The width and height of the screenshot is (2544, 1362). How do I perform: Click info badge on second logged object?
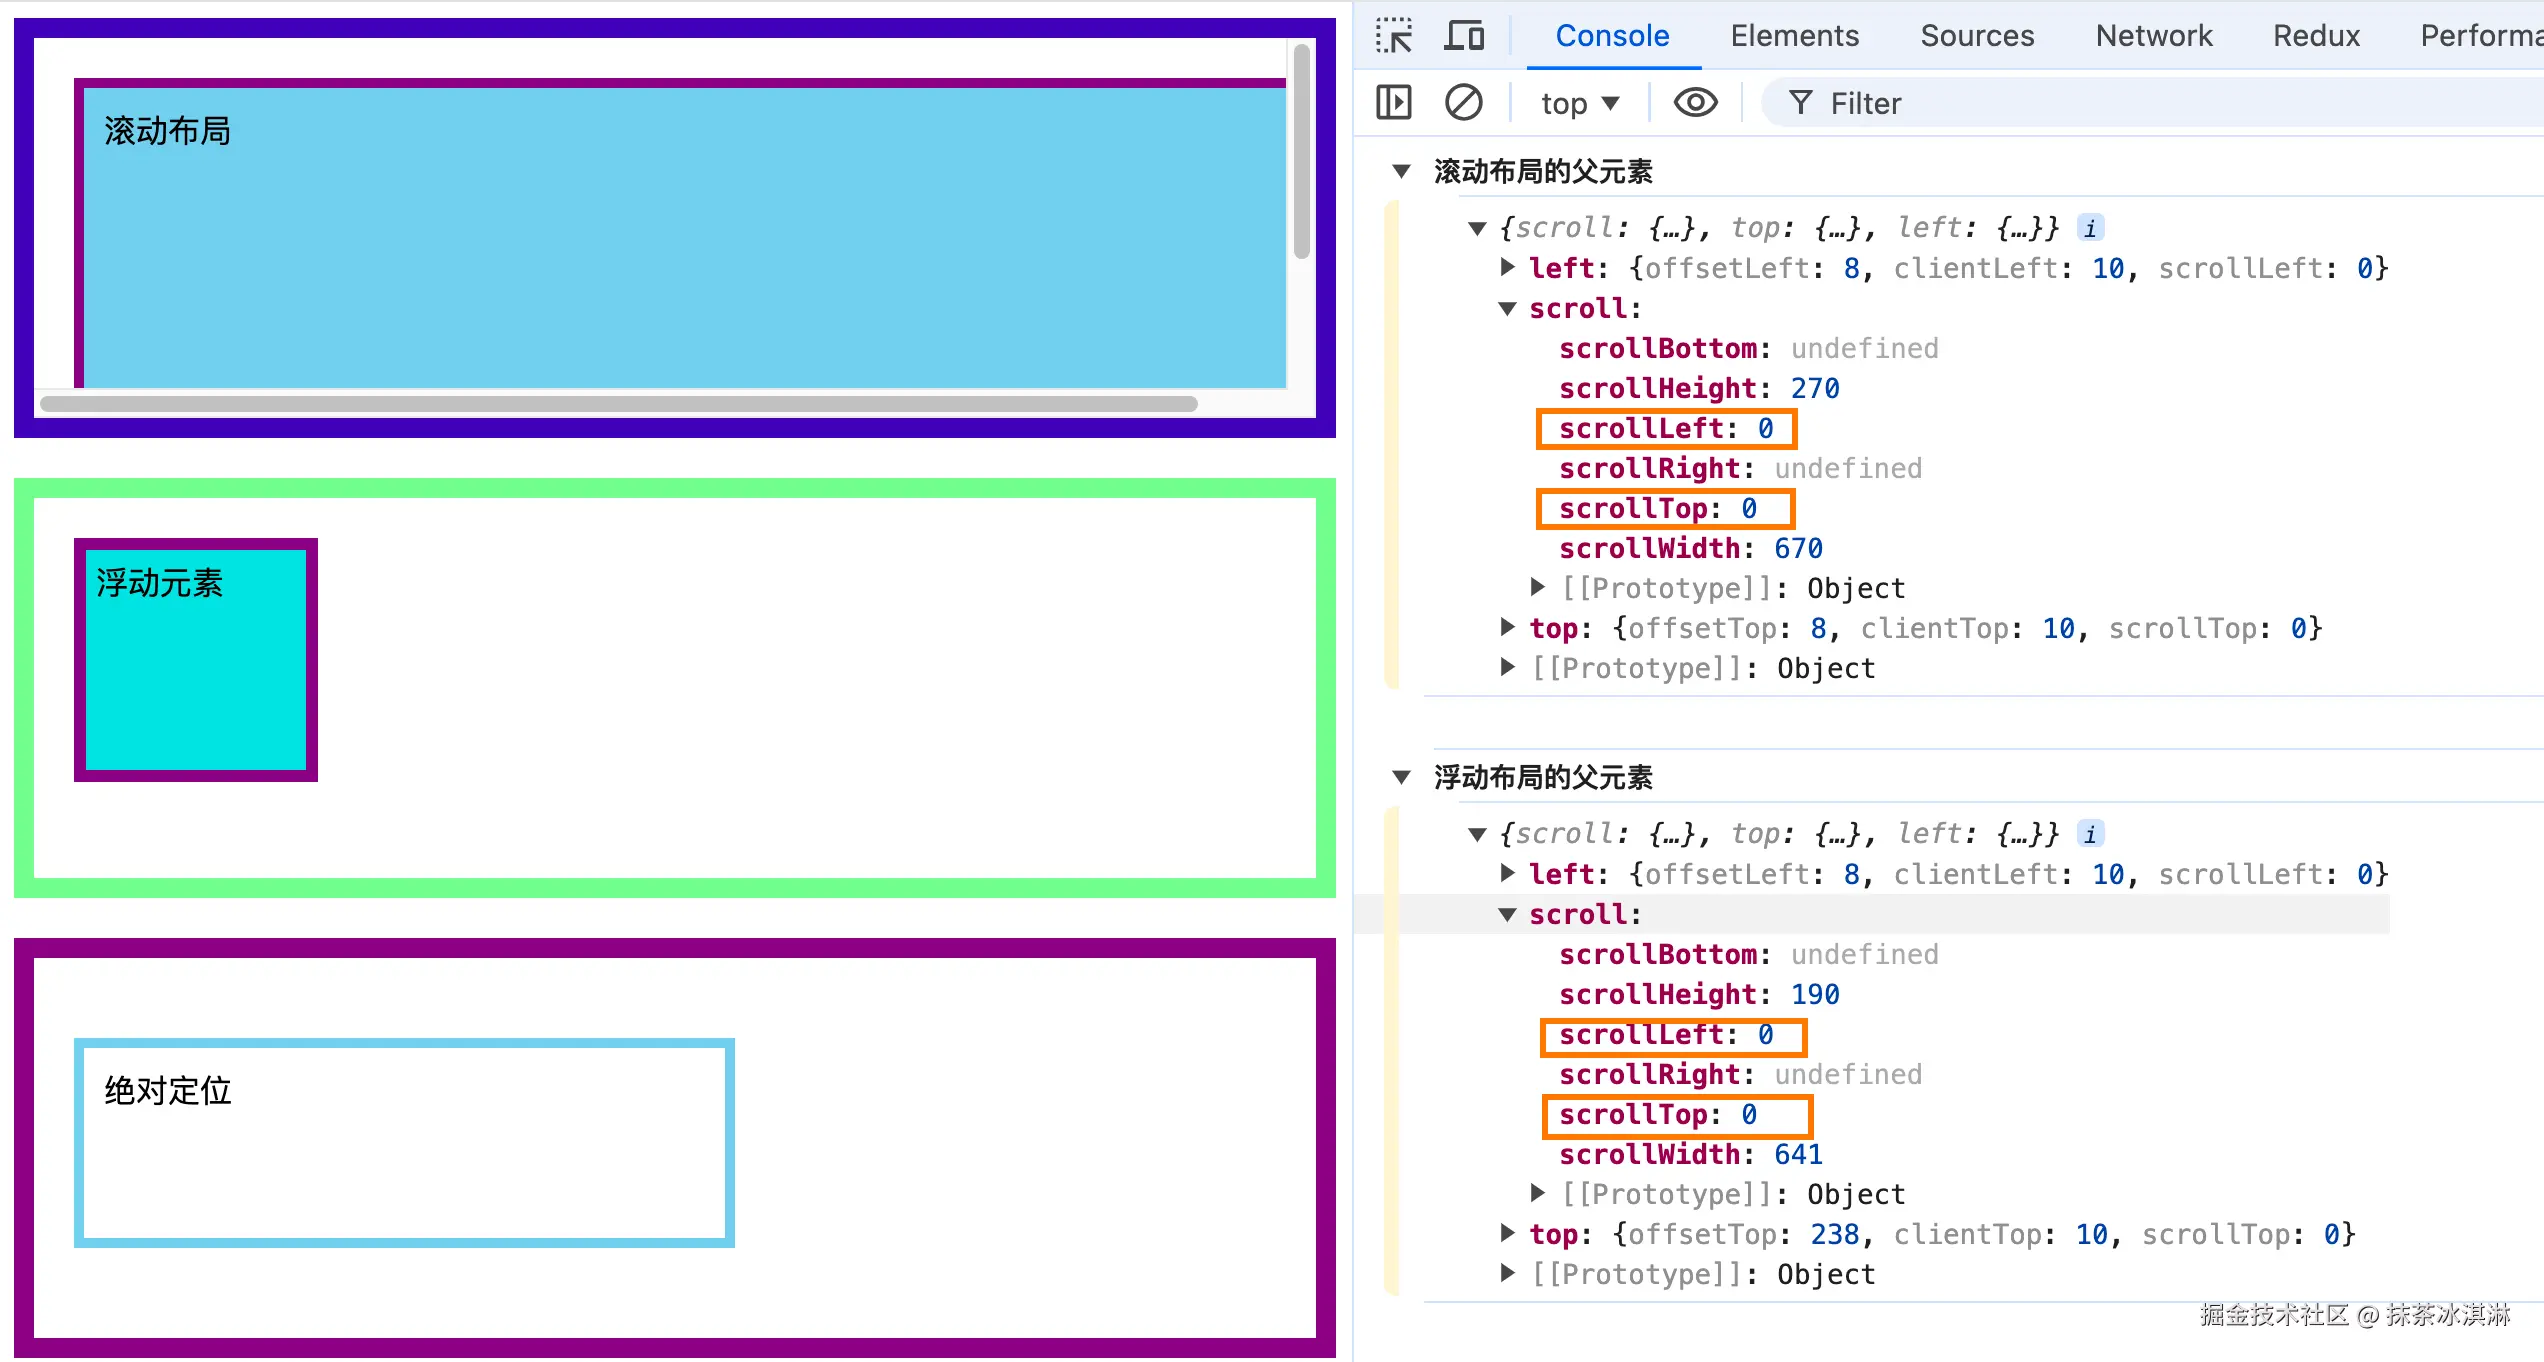pyautogui.click(x=2089, y=835)
